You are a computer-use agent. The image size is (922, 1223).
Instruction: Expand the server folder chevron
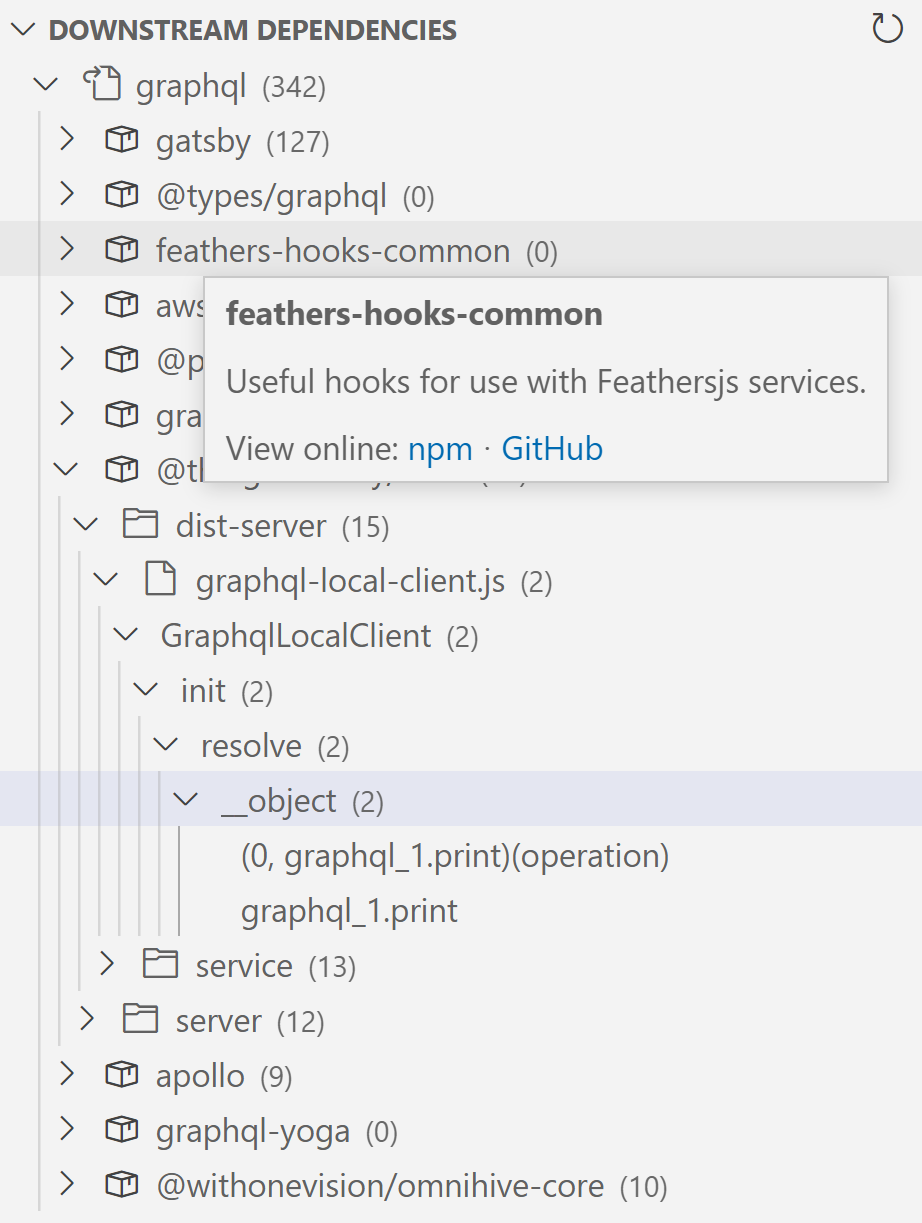click(87, 1020)
